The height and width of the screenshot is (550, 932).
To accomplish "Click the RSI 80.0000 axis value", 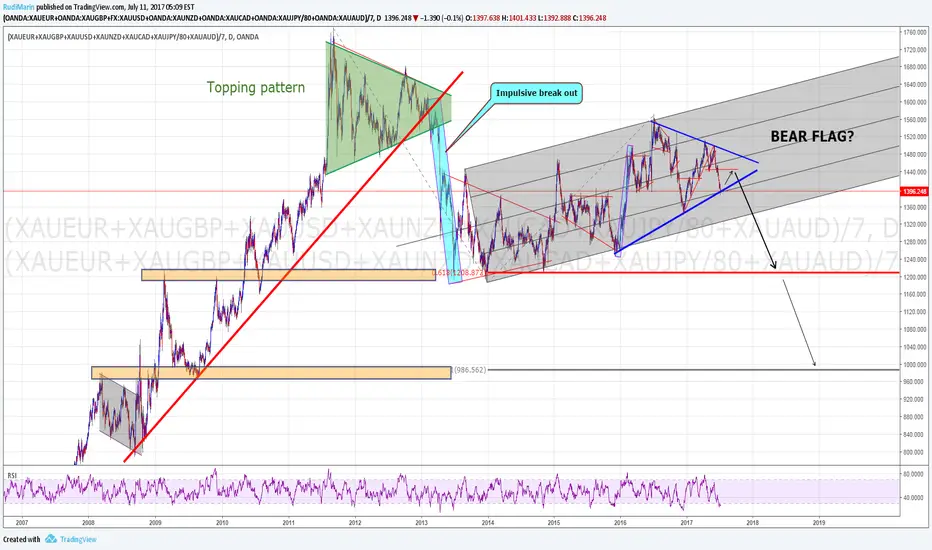I will click(914, 474).
